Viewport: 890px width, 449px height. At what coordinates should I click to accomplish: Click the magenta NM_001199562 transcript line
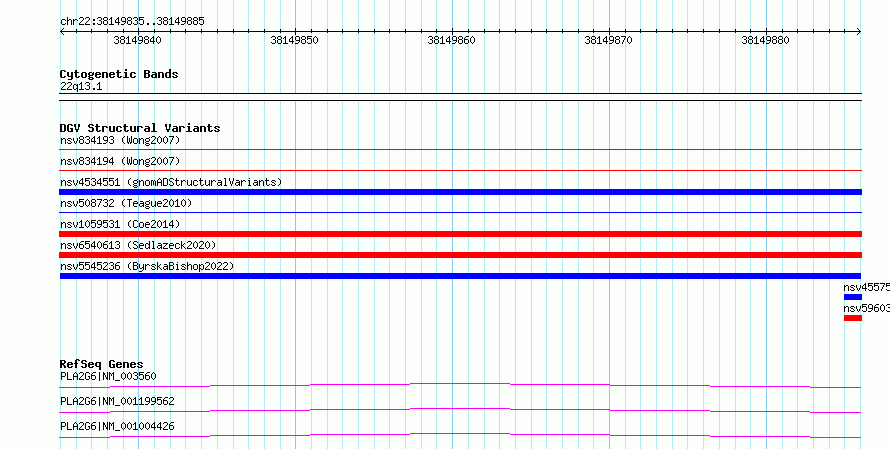(x=460, y=410)
